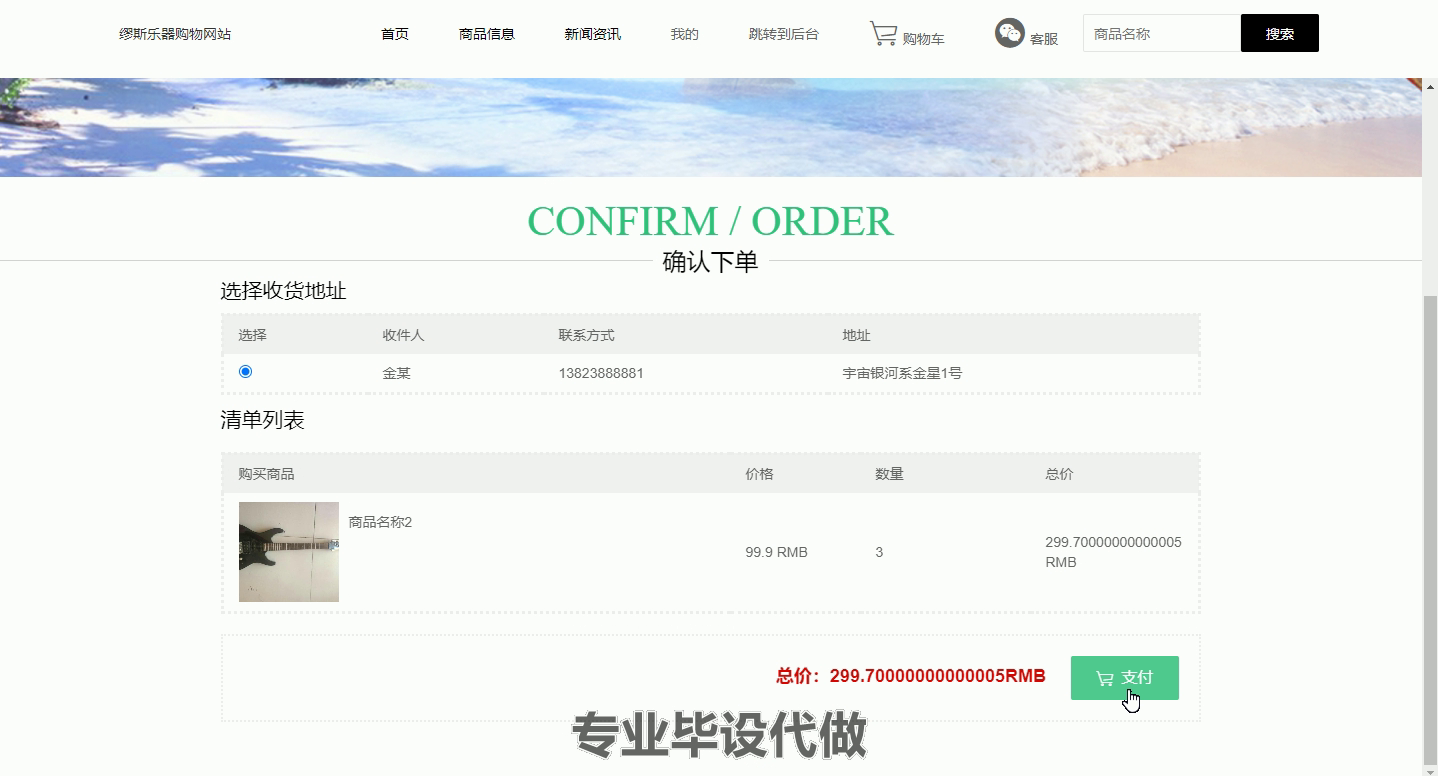This screenshot has width=1438, height=776.
Task: Click the row subtotal 299.70000000000005 RMB
Action: point(1113,552)
